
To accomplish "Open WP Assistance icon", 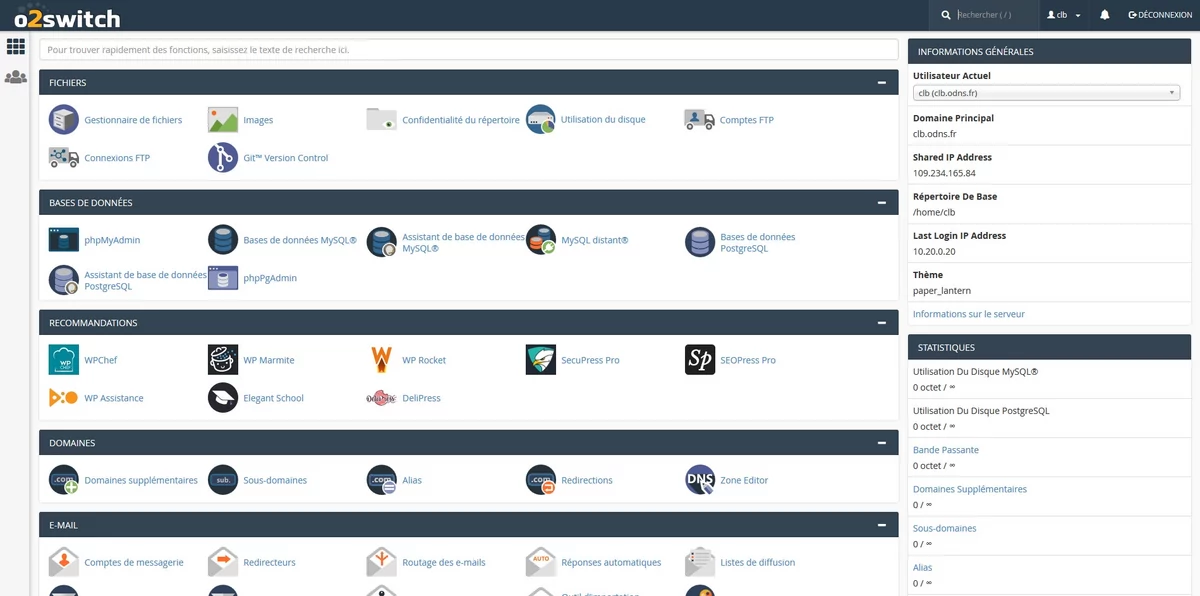I will 64,398.
